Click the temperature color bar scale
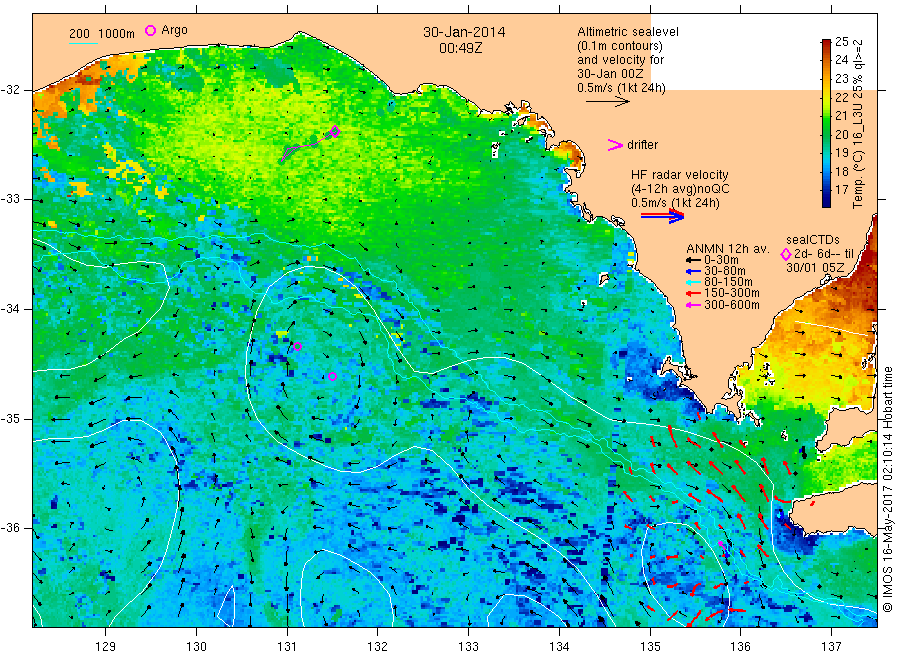This screenshot has height=660, width=900. pyautogui.click(x=827, y=123)
